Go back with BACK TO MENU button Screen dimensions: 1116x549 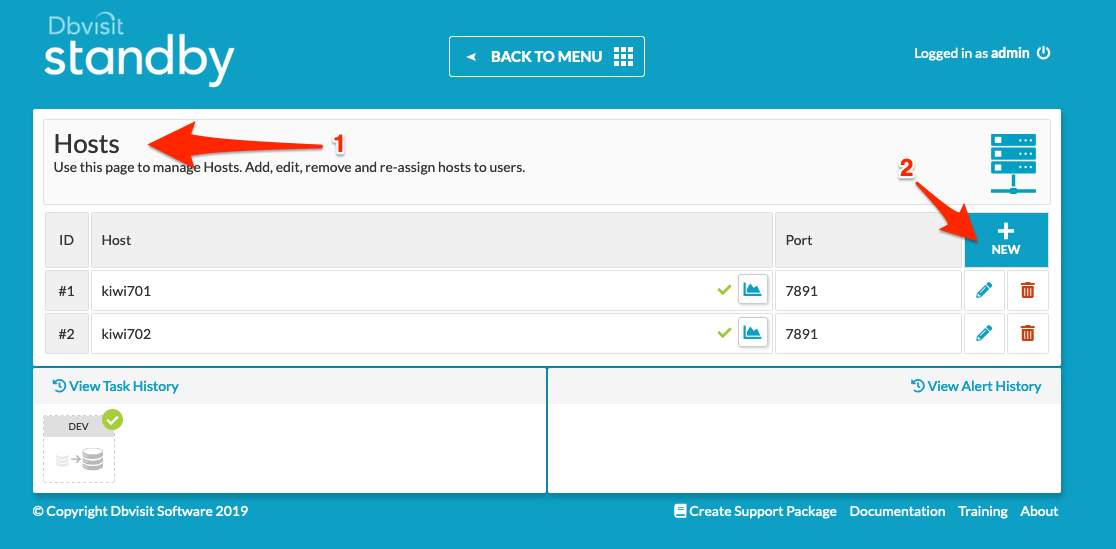coord(547,56)
